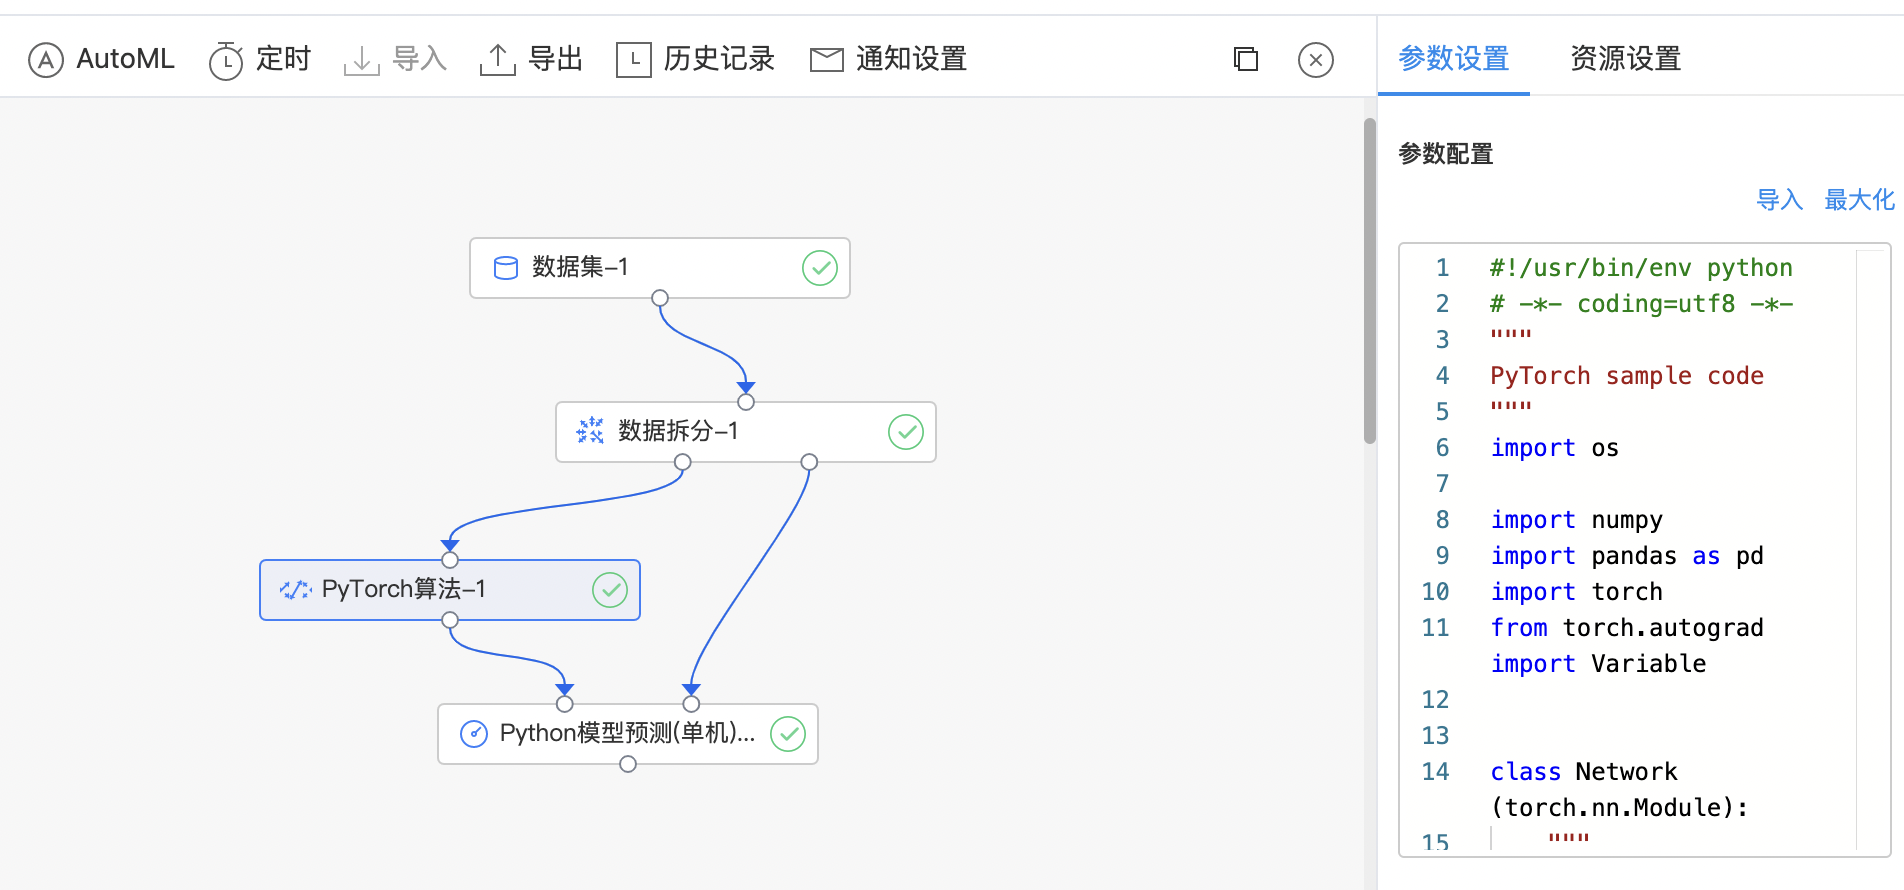Select the 参数设置 tab

1453,59
